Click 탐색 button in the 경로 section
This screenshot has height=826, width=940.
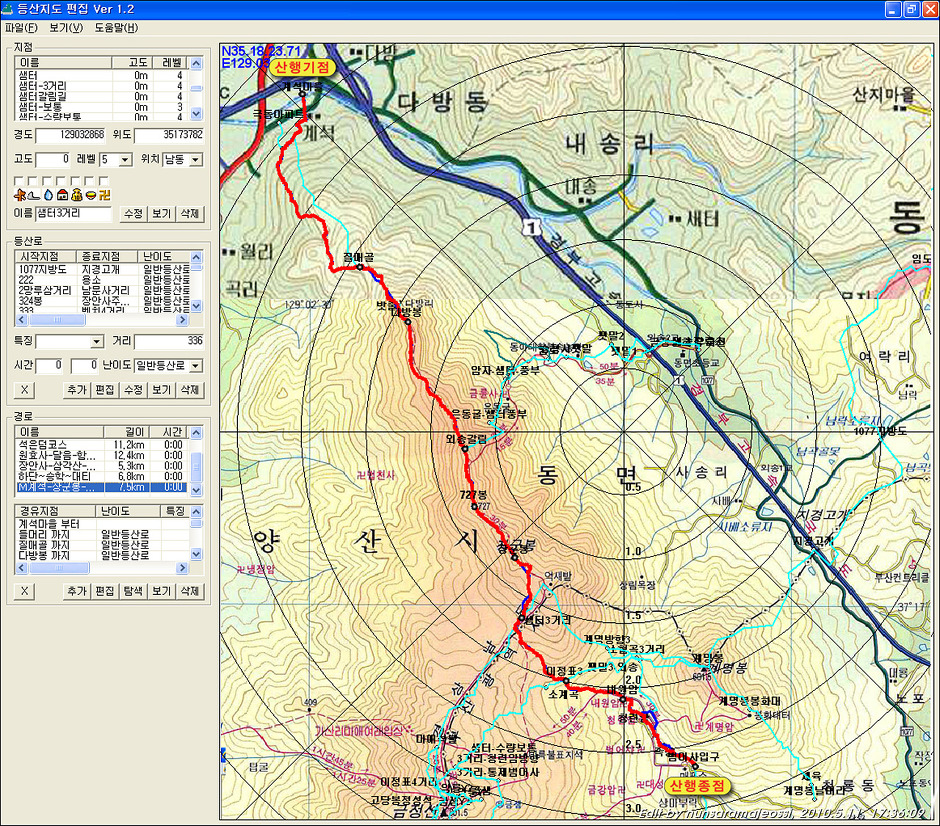pos(133,591)
